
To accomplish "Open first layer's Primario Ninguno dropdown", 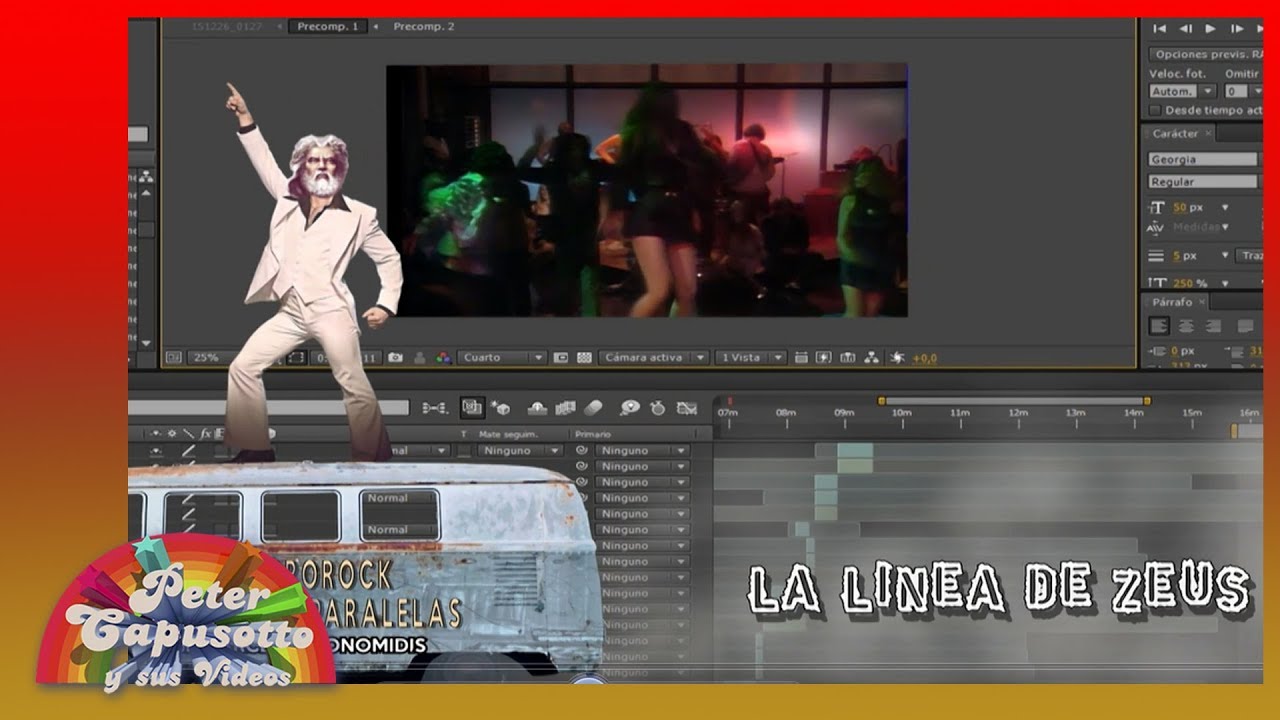I will click(641, 451).
